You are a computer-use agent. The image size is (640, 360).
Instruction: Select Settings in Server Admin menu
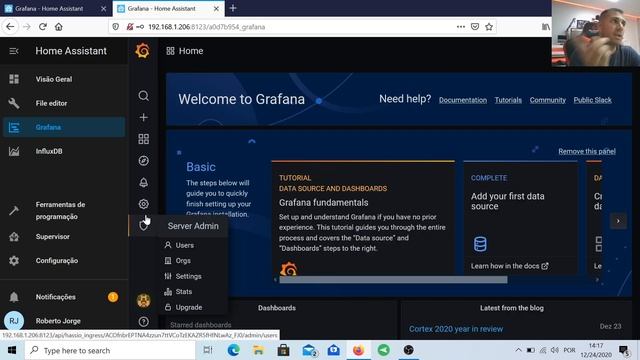tap(188, 276)
